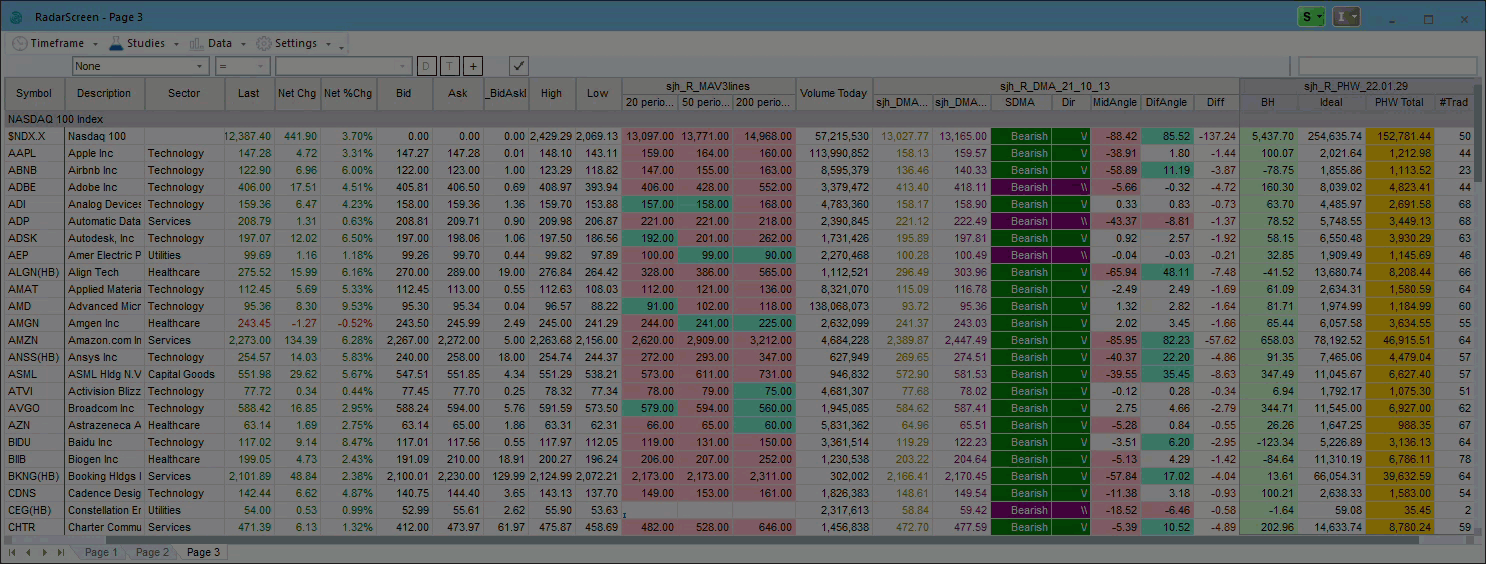Expand the Timeframe dropdown arrow
The image size is (1486, 564).
[x=95, y=44]
